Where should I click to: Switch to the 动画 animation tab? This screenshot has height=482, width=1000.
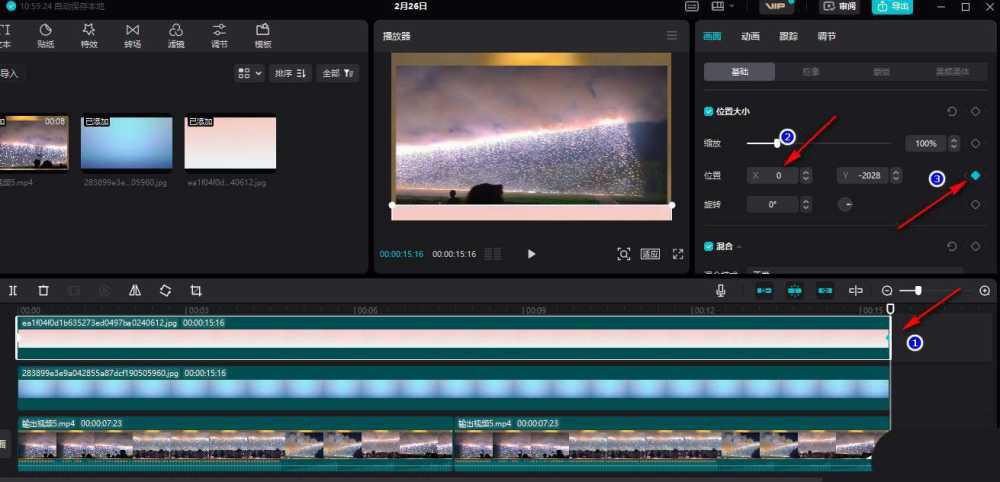750,36
